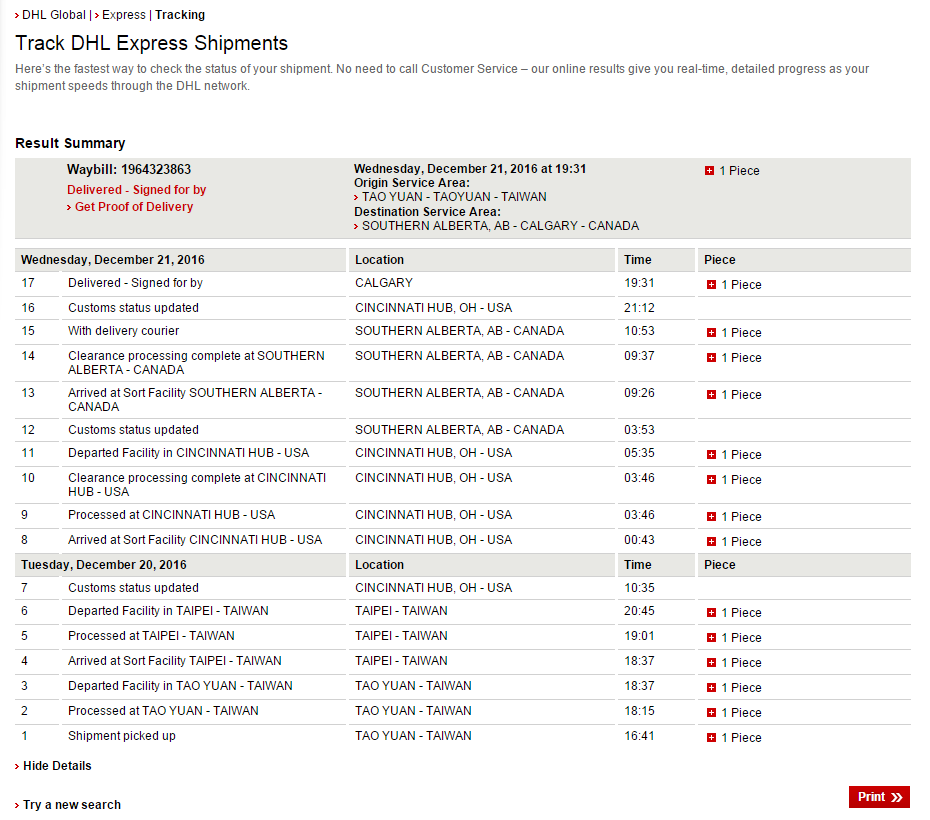Click the Tuesday, December 20, 2016 table header

(x=104, y=565)
